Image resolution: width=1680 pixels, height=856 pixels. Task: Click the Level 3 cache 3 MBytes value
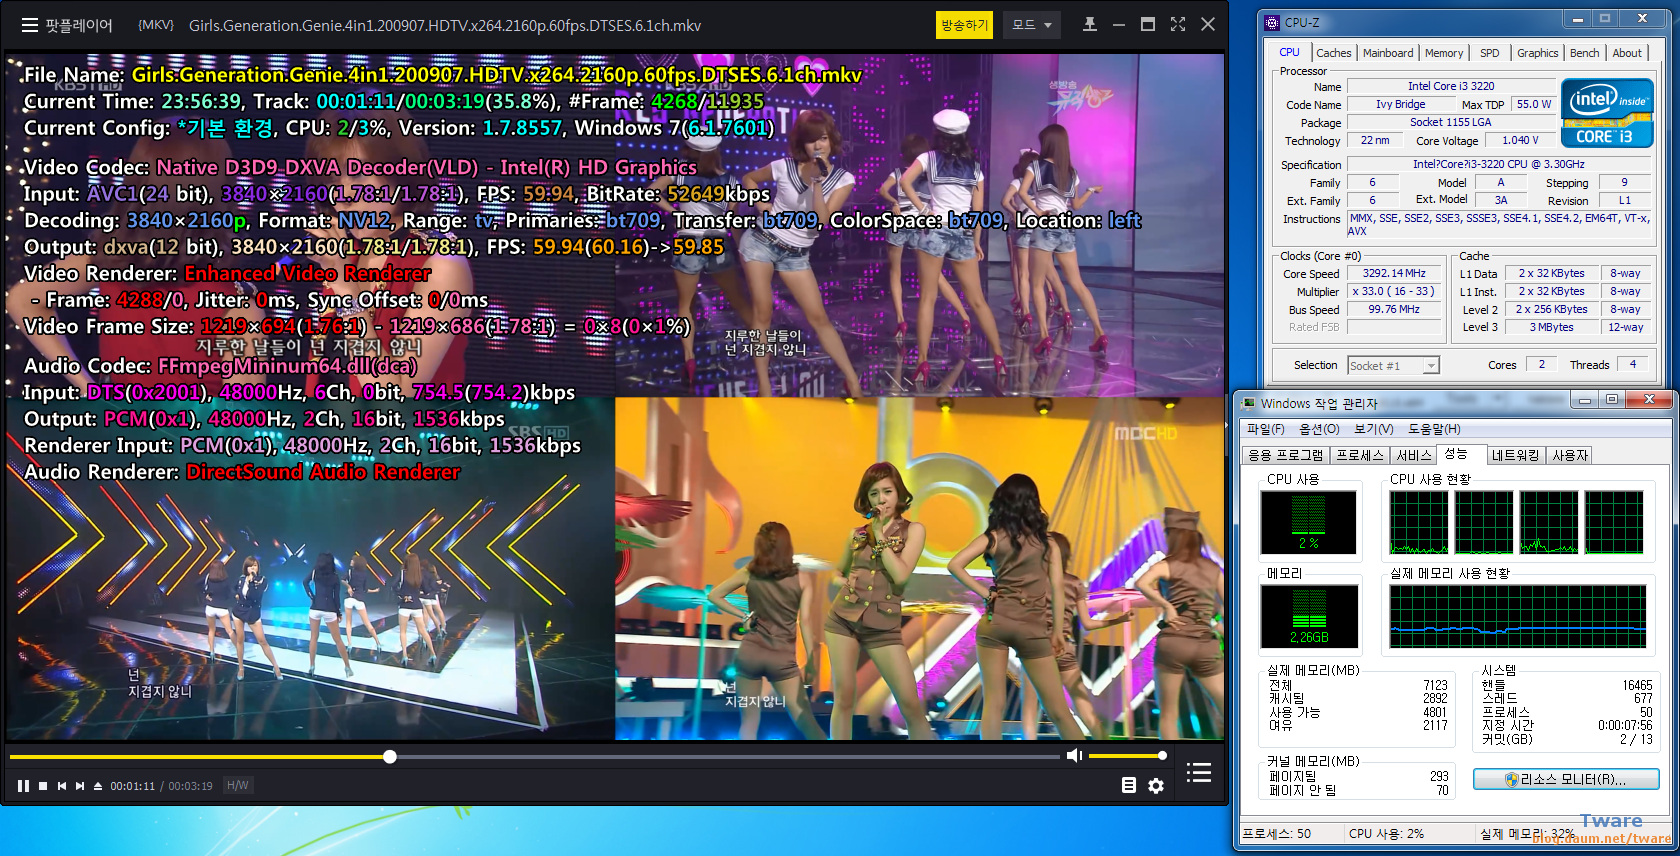pyautogui.click(x=1551, y=327)
